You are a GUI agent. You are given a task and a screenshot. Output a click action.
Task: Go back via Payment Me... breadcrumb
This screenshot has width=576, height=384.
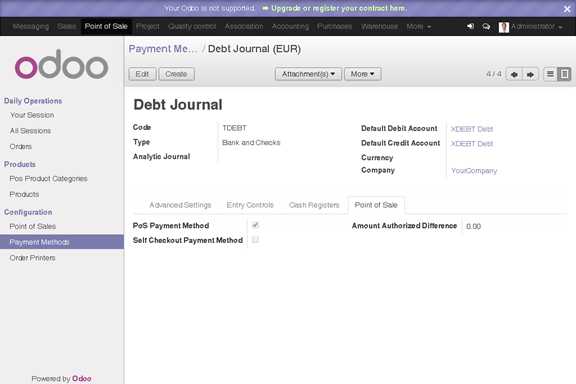pos(162,49)
